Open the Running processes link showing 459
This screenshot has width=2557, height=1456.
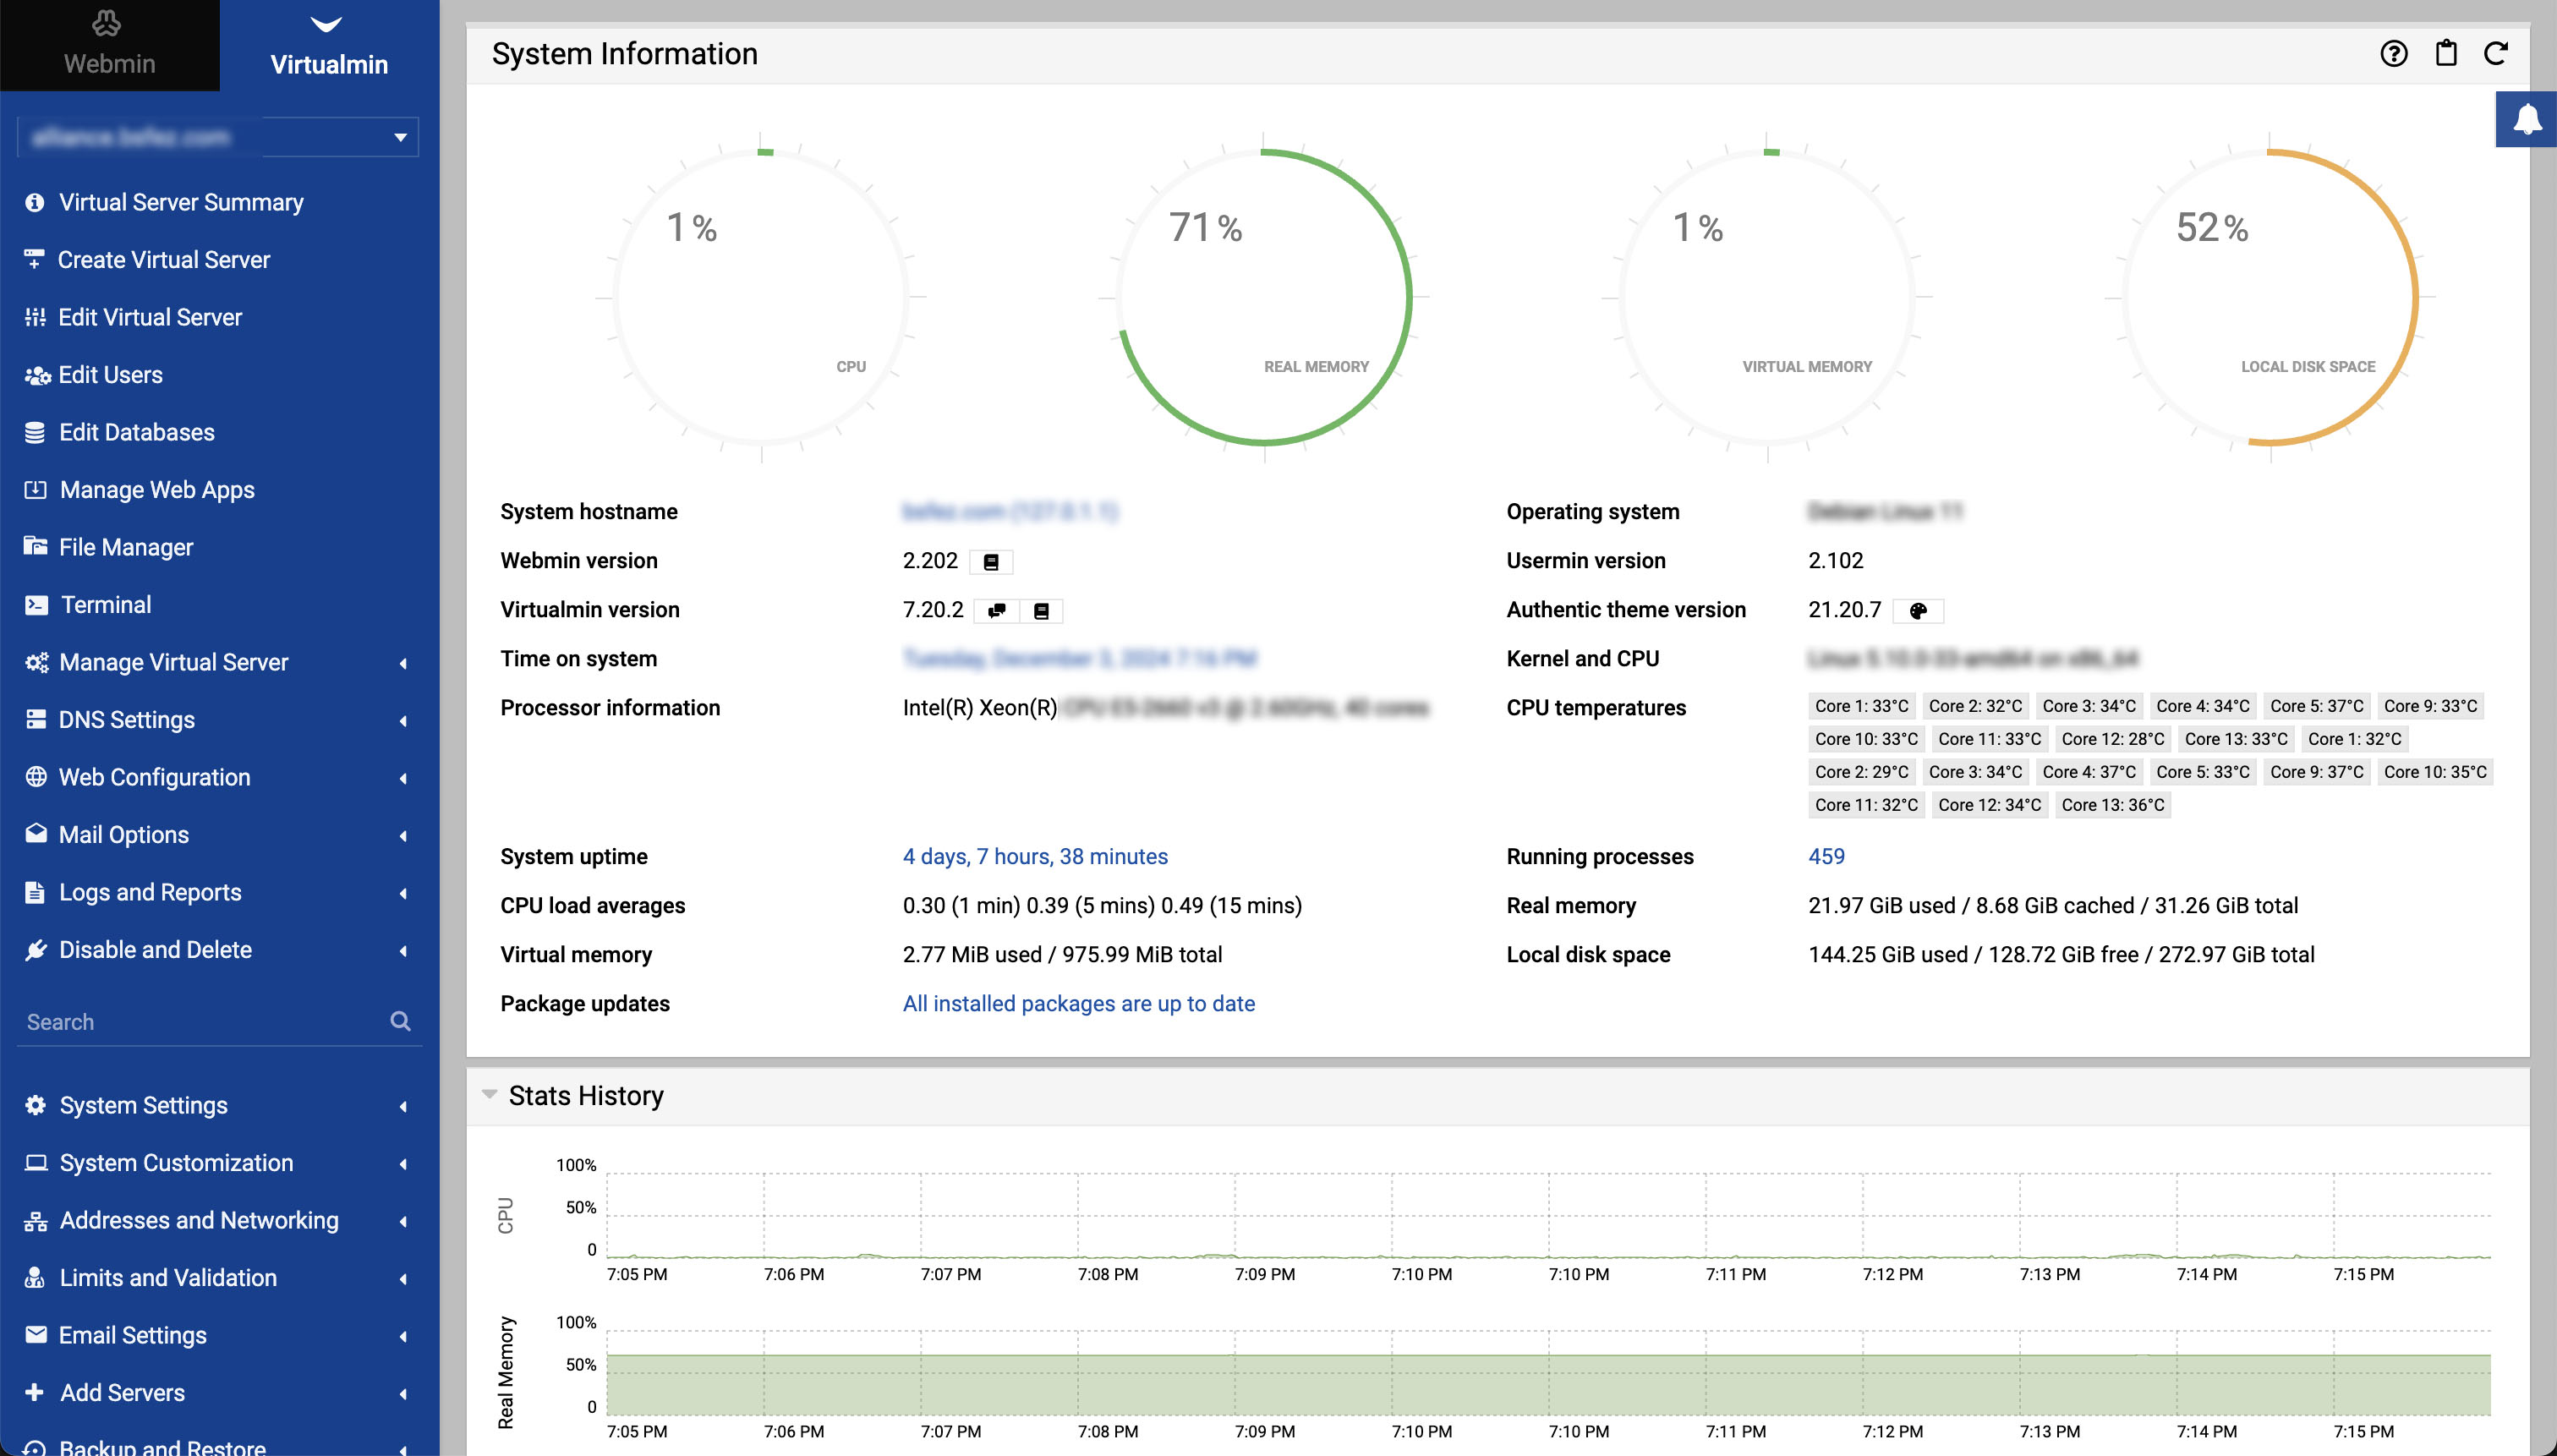point(1826,856)
